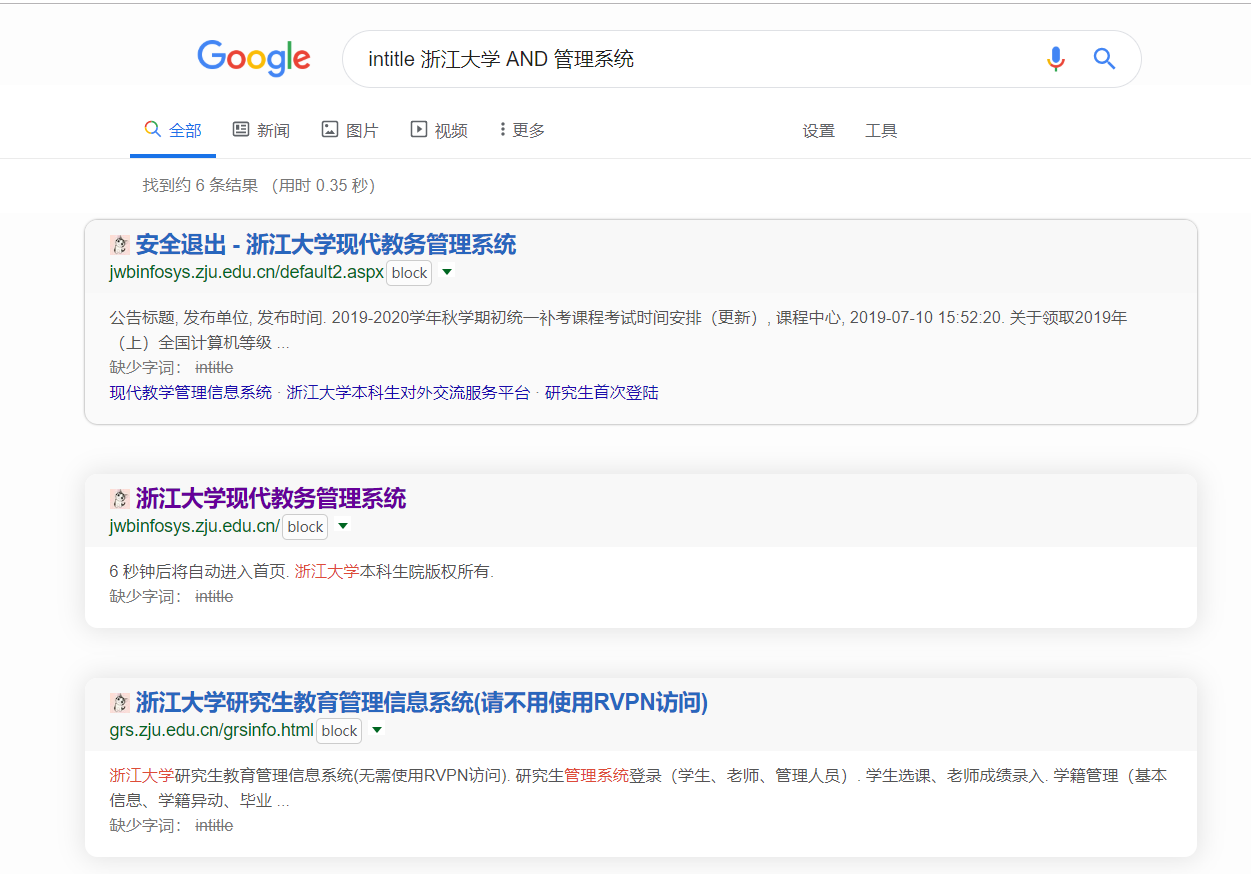
Task: Click strikethrough intitle in first result
Action: click(x=214, y=368)
